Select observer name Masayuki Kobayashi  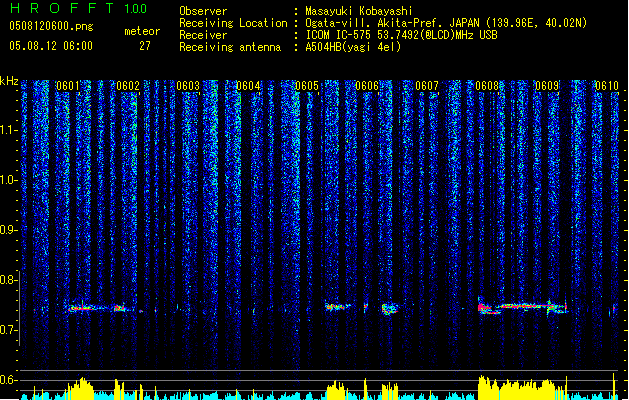pyautogui.click(x=358, y=11)
